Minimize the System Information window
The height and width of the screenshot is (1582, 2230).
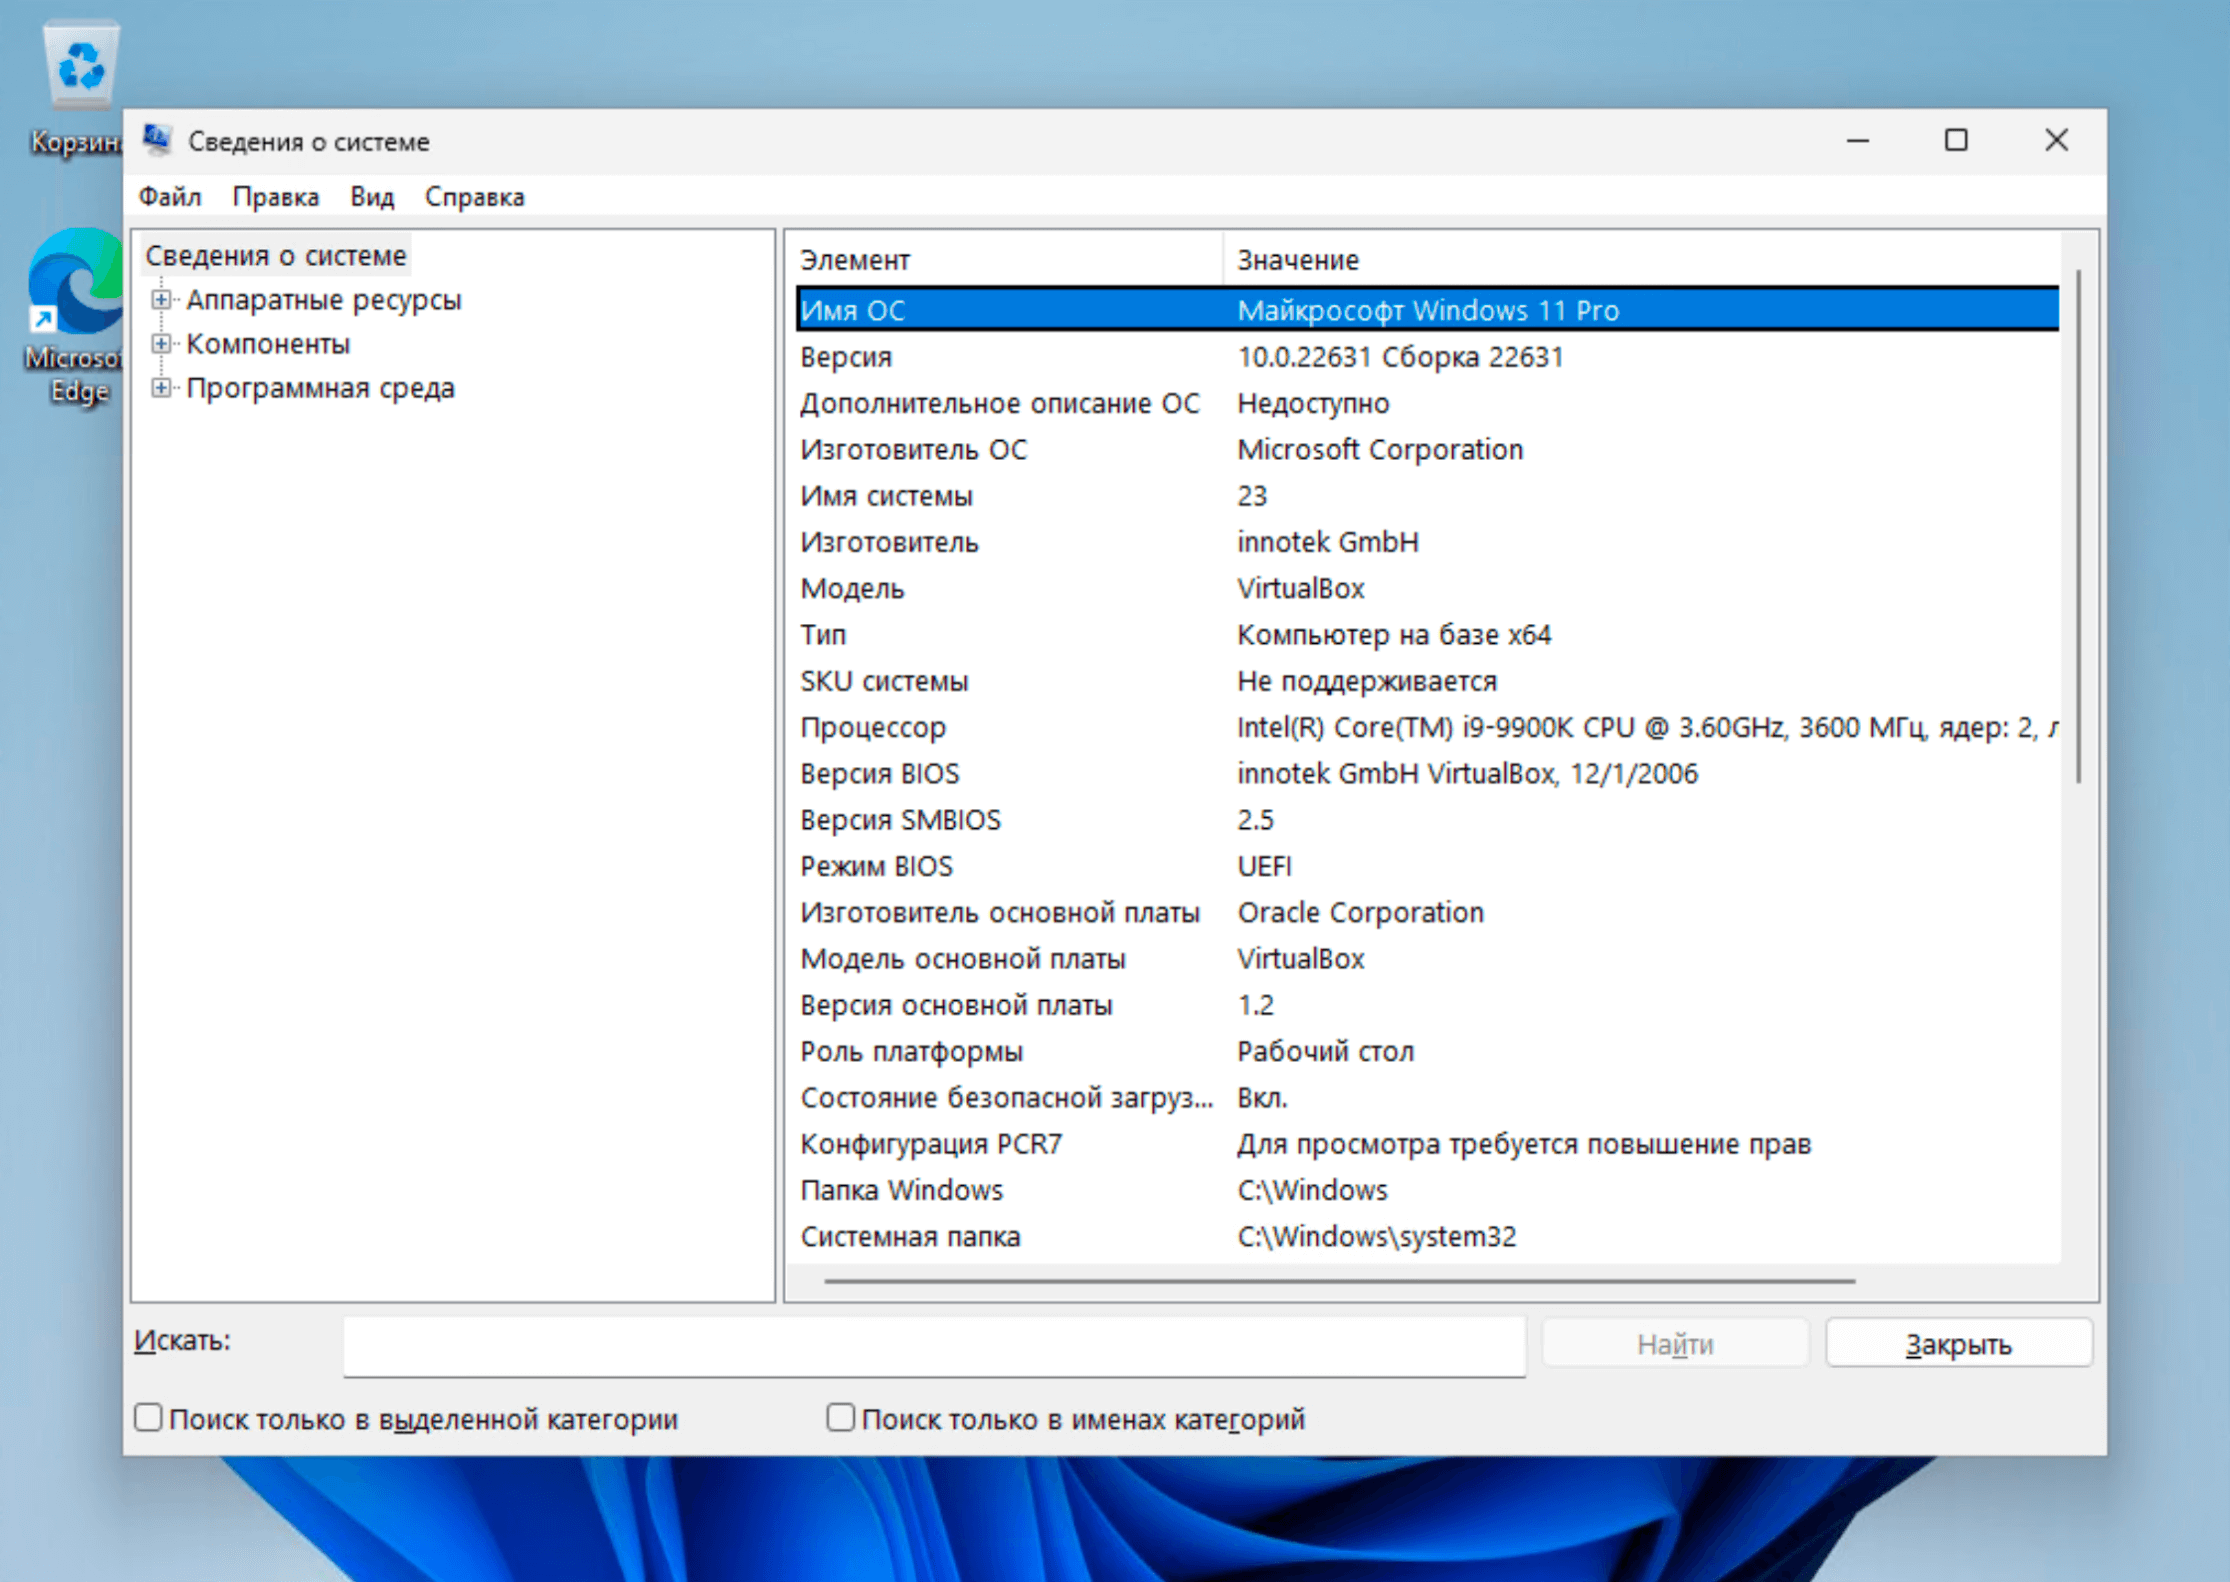[x=1857, y=141]
